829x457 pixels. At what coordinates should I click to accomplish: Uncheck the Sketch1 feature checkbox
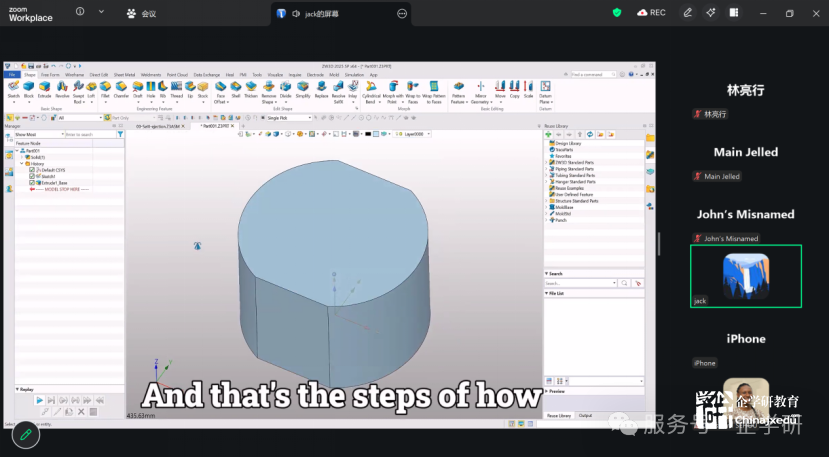tap(32, 176)
